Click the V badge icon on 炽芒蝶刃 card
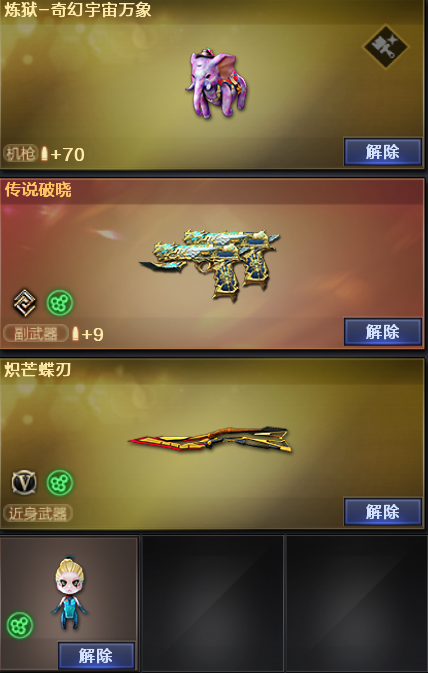The height and width of the screenshot is (673, 428). [x=24, y=482]
